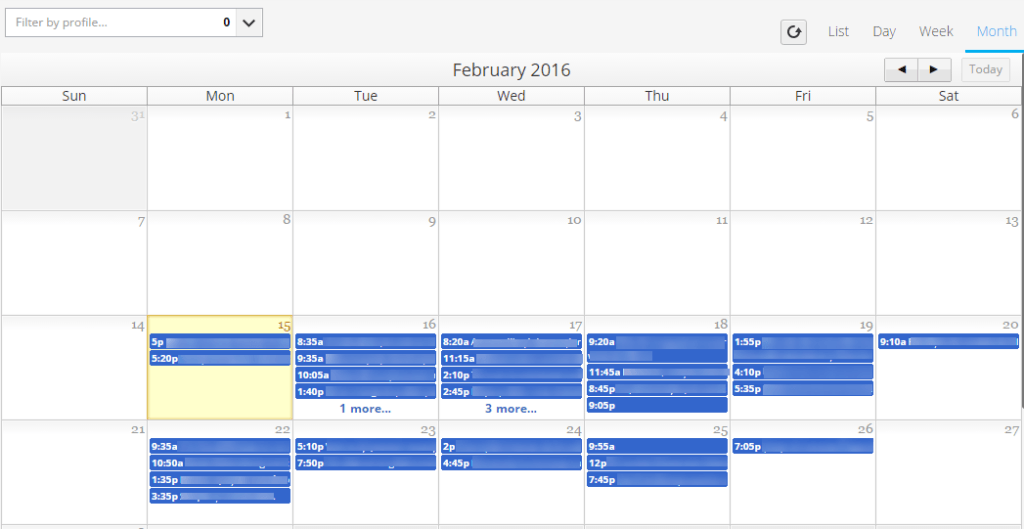The height and width of the screenshot is (529, 1024).
Task: Click the 9:10a event on Saturday 20
Action: tap(948, 342)
